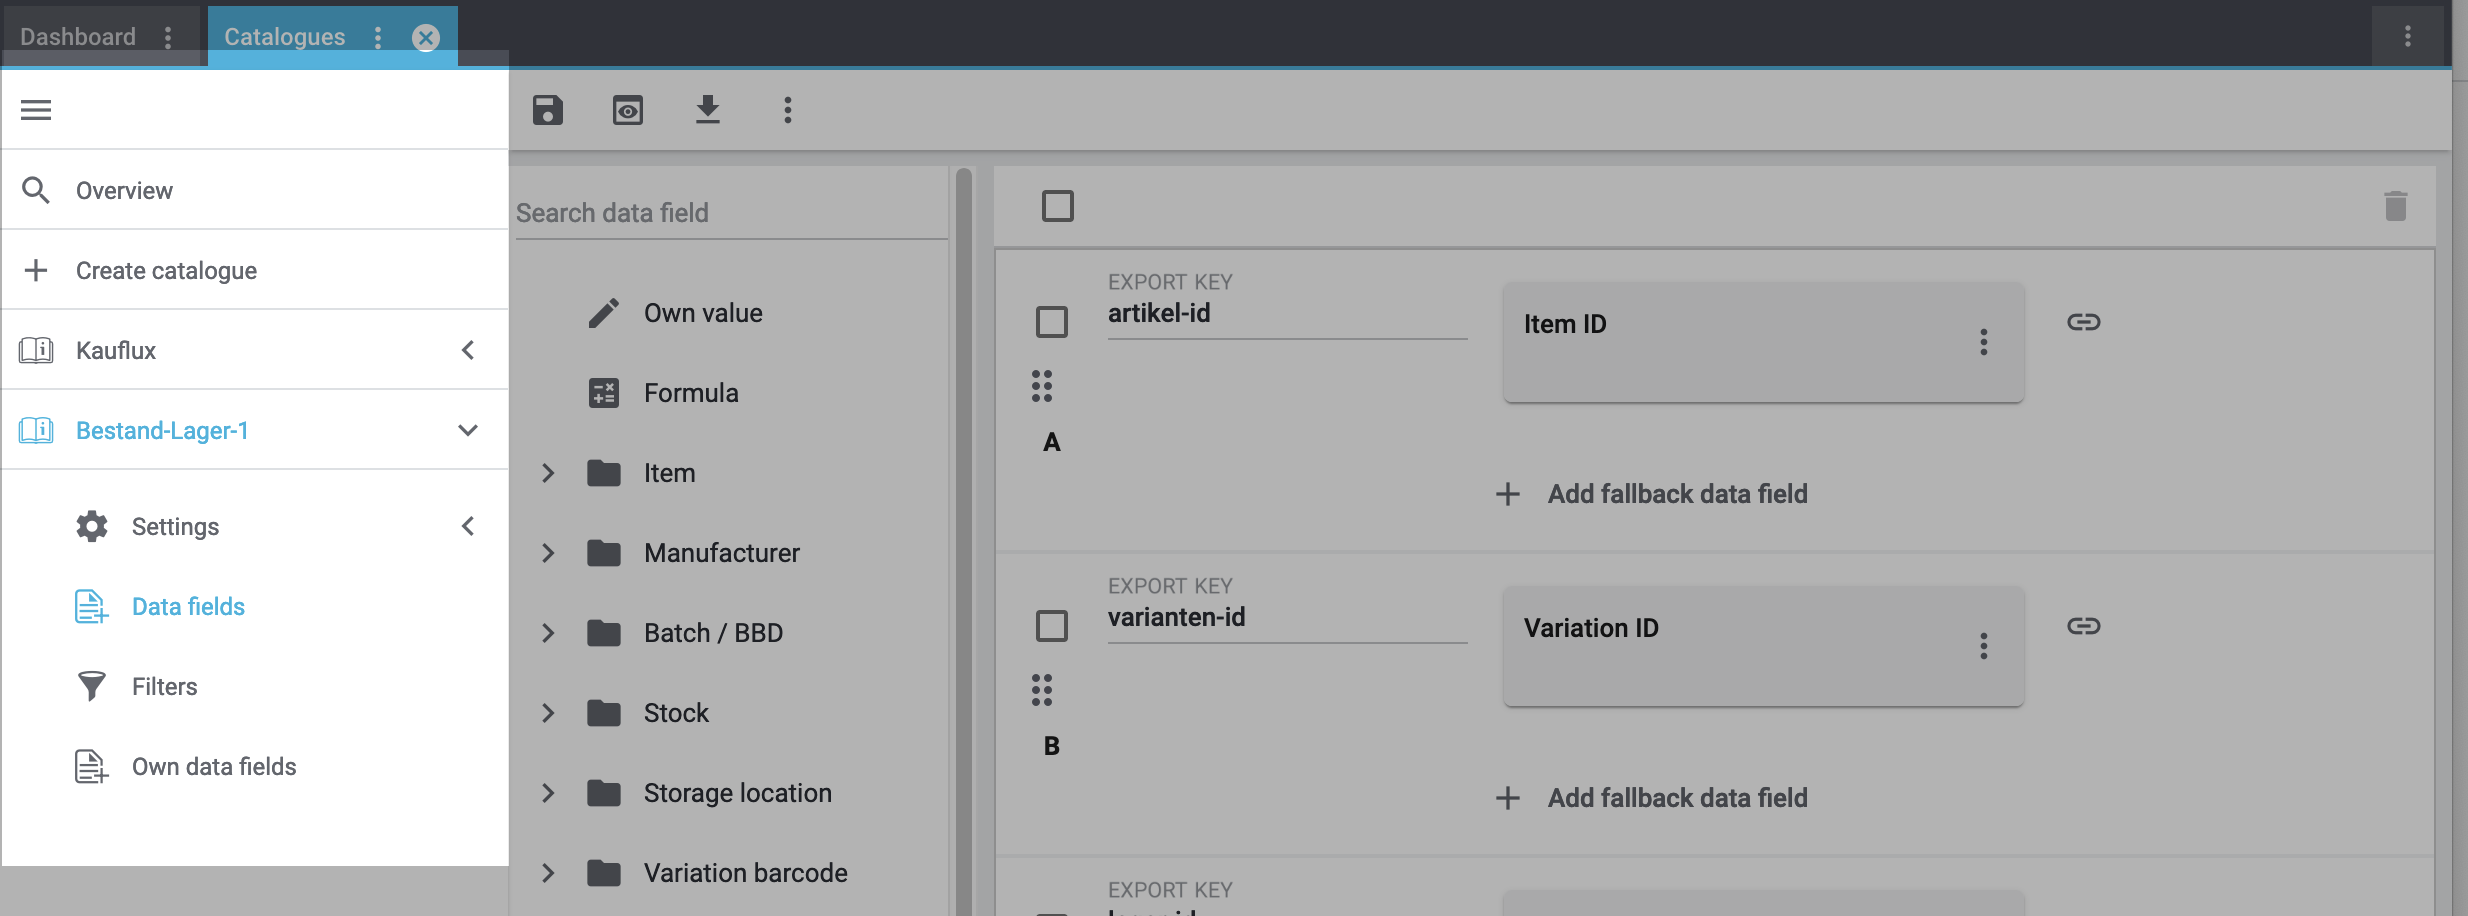Click Create catalogue
This screenshot has height=916, width=2468.
click(166, 271)
